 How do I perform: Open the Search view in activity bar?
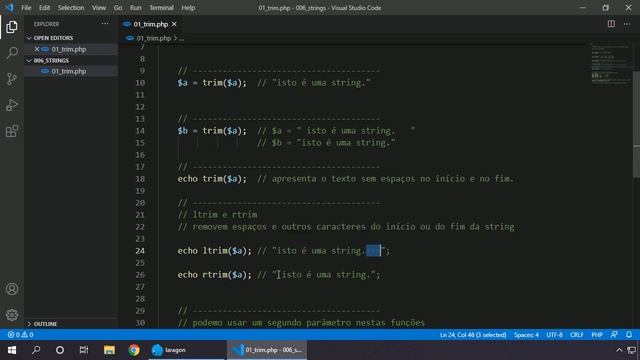point(12,53)
